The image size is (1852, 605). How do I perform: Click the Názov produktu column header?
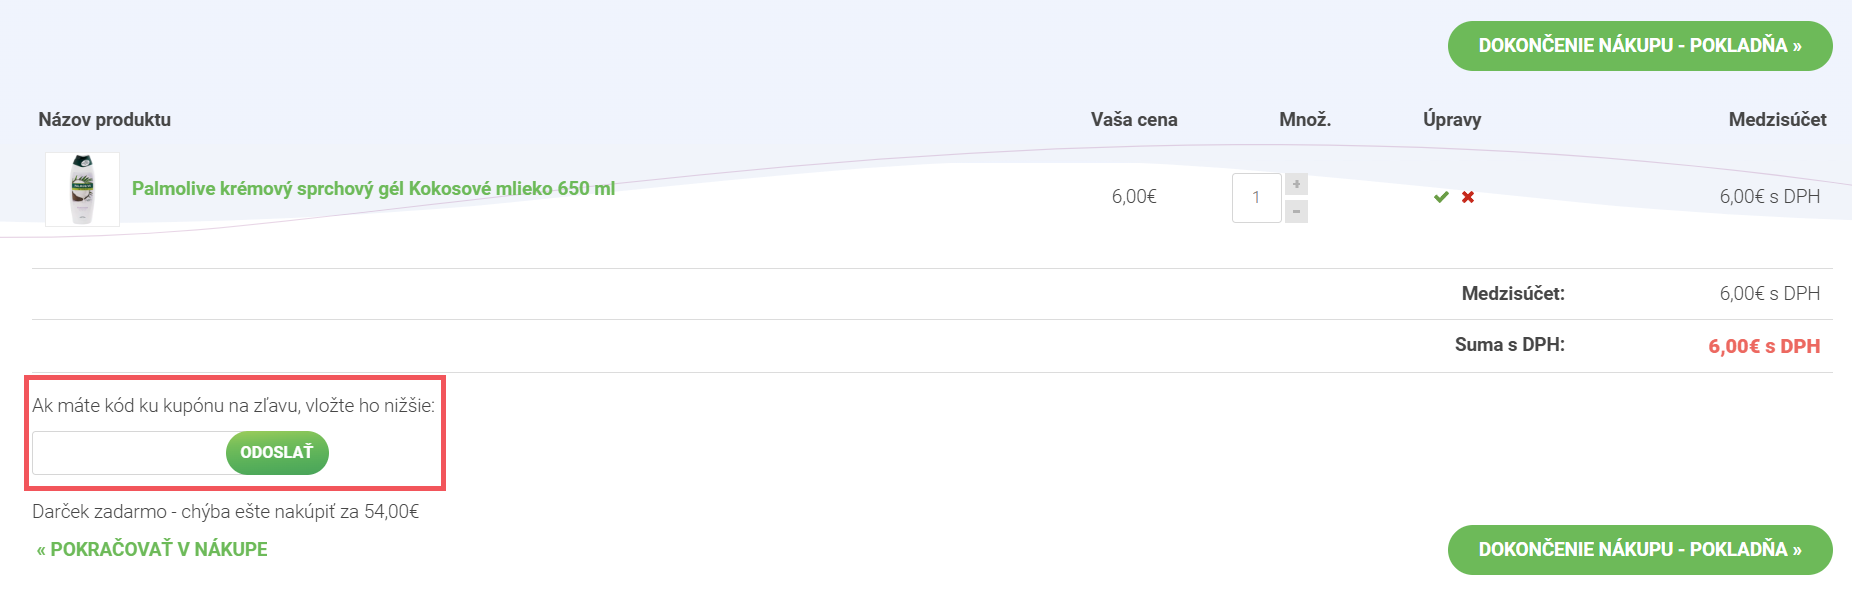105,119
